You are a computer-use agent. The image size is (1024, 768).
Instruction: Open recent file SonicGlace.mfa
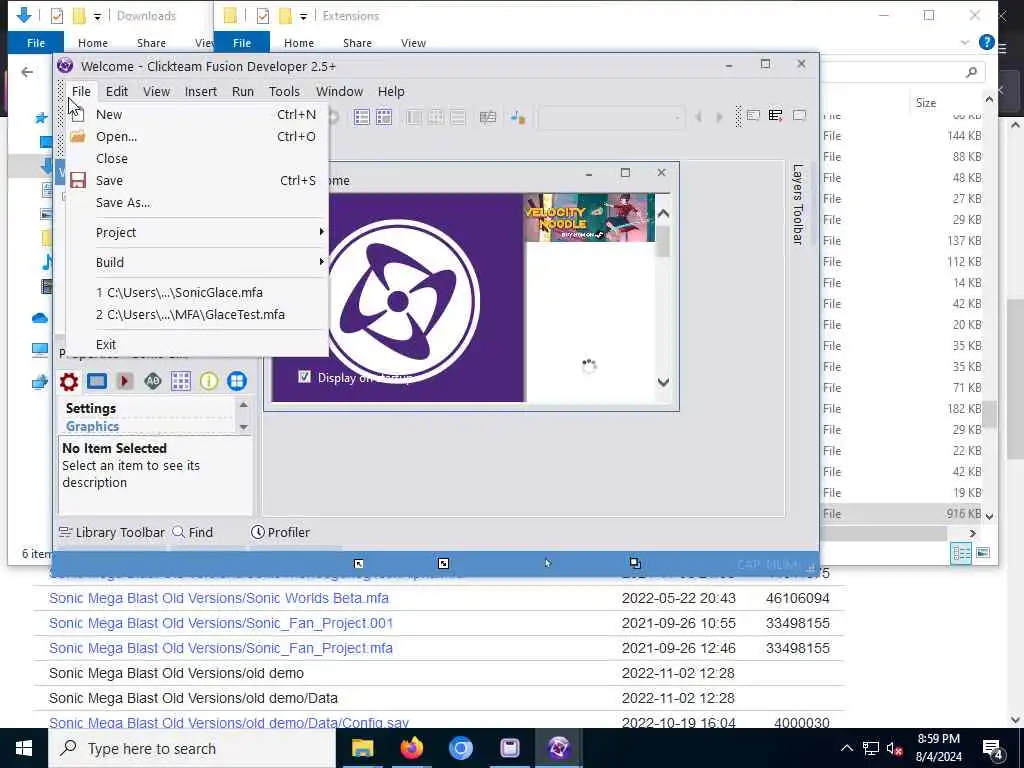tap(197, 293)
